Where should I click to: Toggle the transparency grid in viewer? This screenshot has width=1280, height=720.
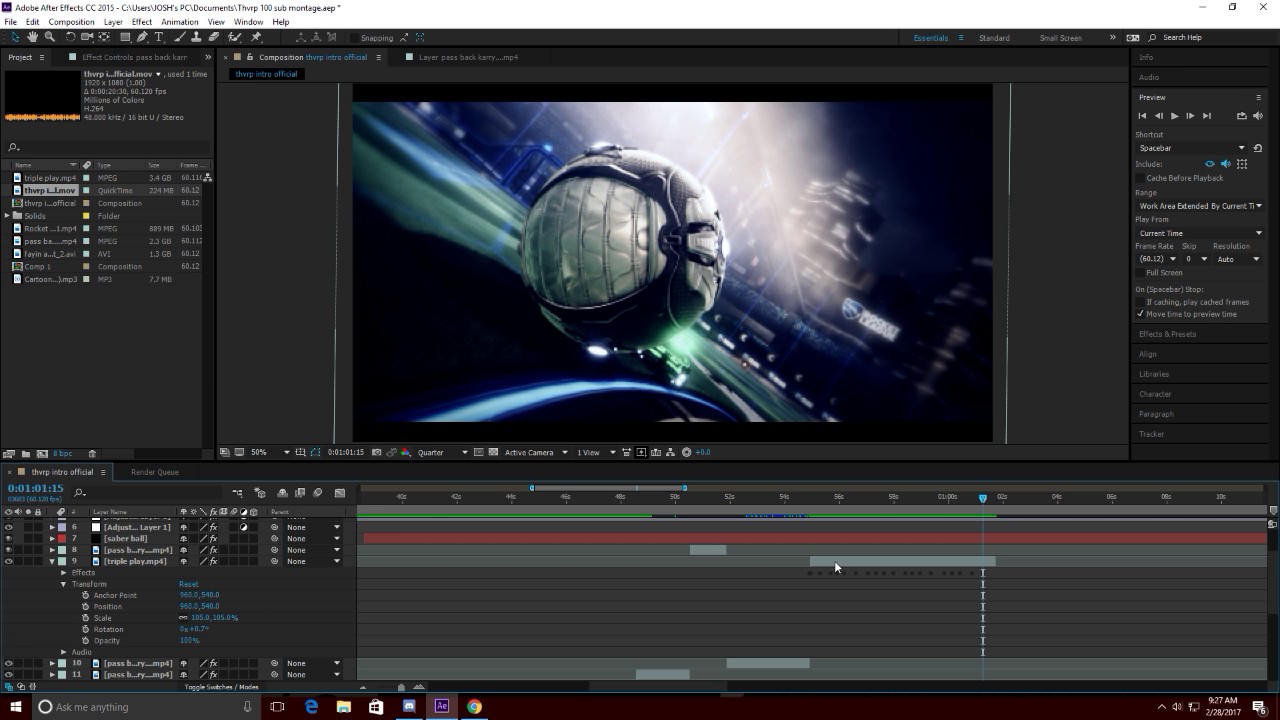tap(493, 452)
